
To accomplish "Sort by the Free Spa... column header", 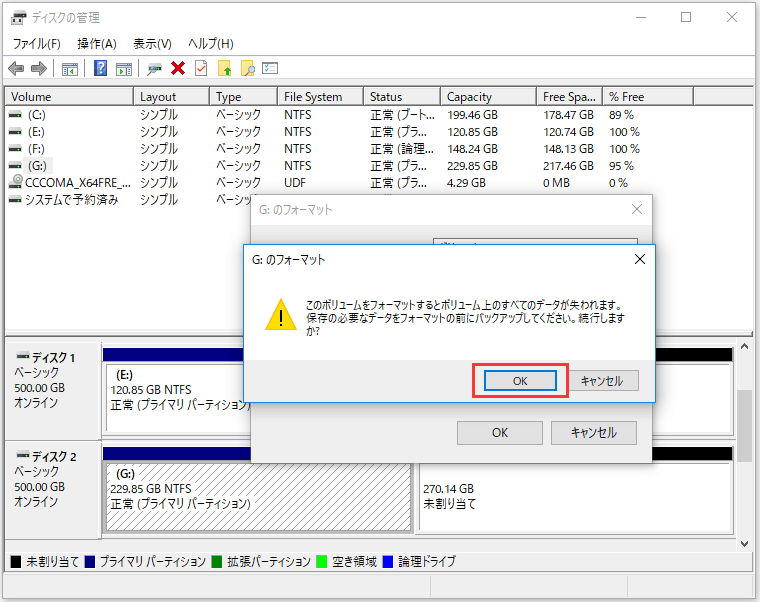I will [570, 96].
